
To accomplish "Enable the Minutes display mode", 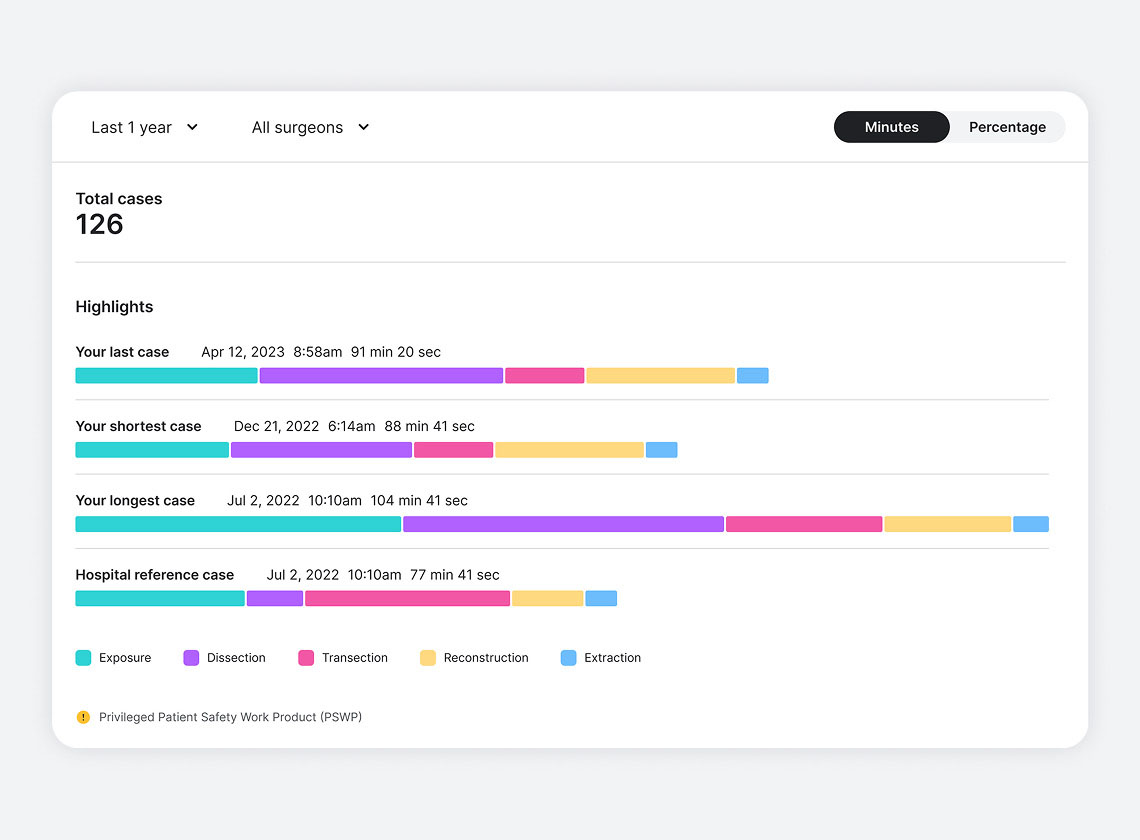I will click(891, 127).
